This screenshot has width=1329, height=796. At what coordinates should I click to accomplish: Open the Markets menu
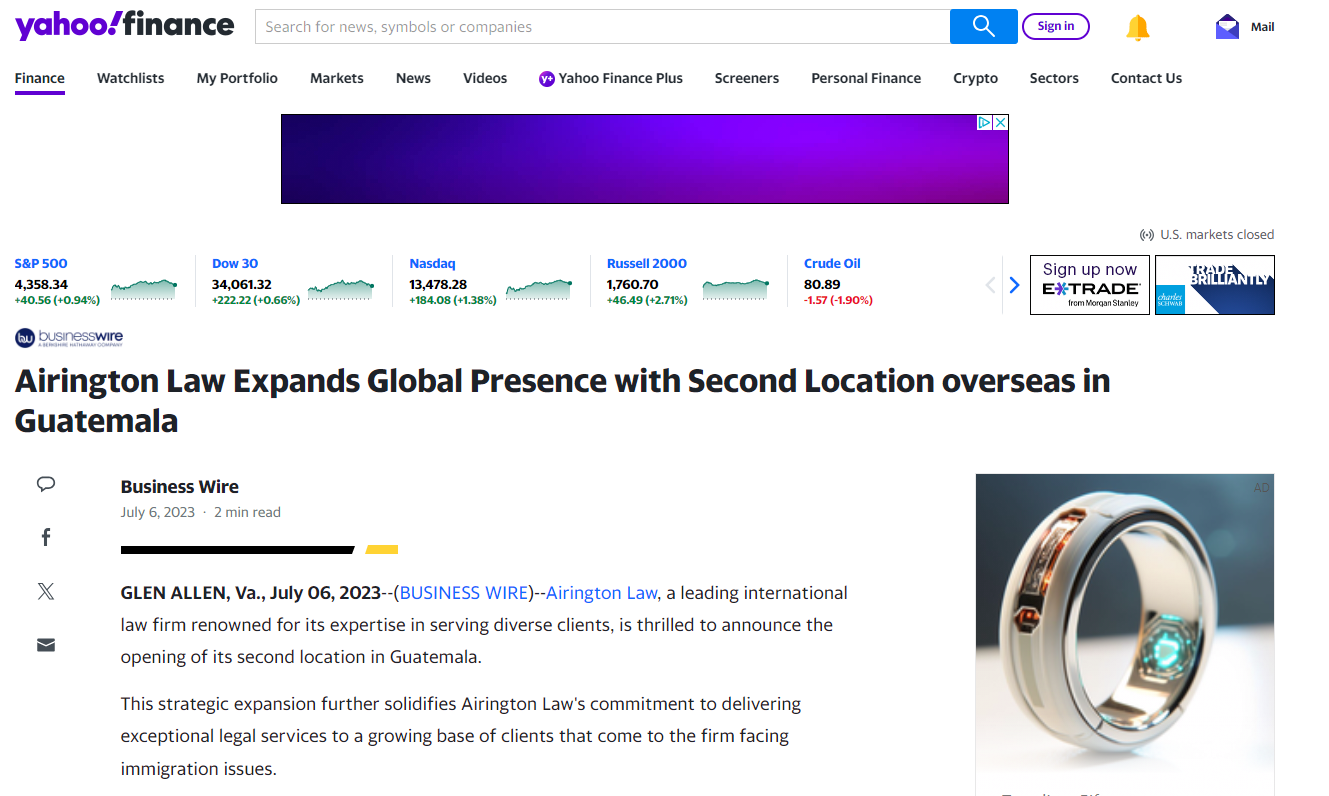pos(337,78)
